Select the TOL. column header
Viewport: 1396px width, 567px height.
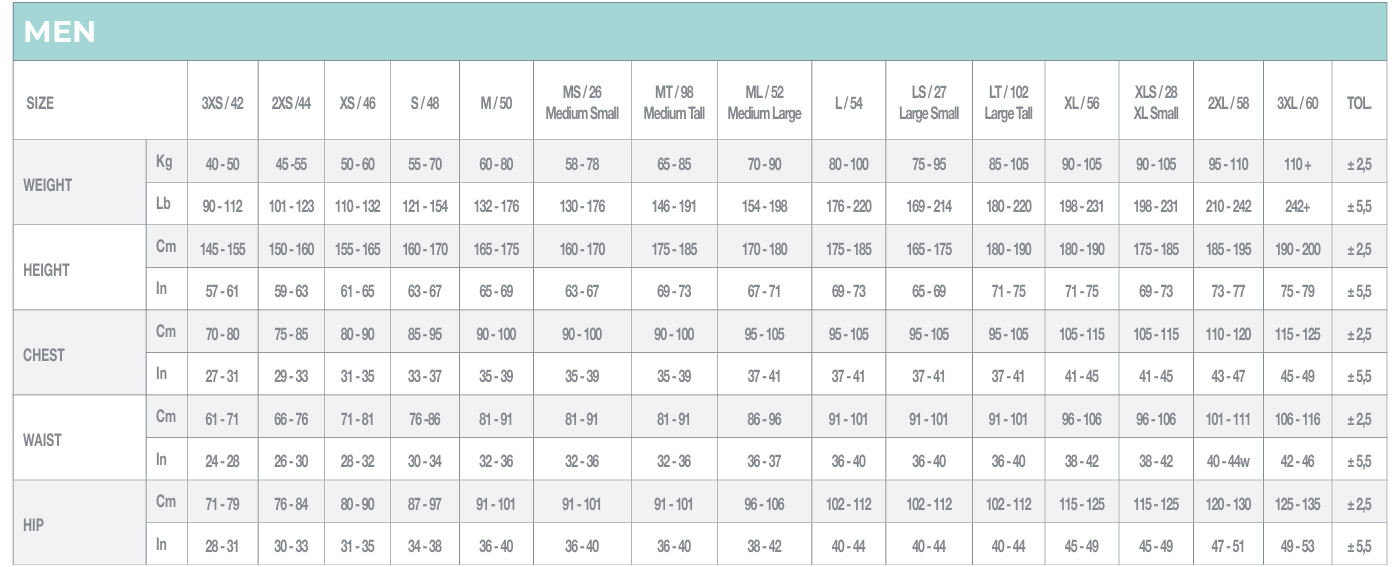[x=1359, y=103]
